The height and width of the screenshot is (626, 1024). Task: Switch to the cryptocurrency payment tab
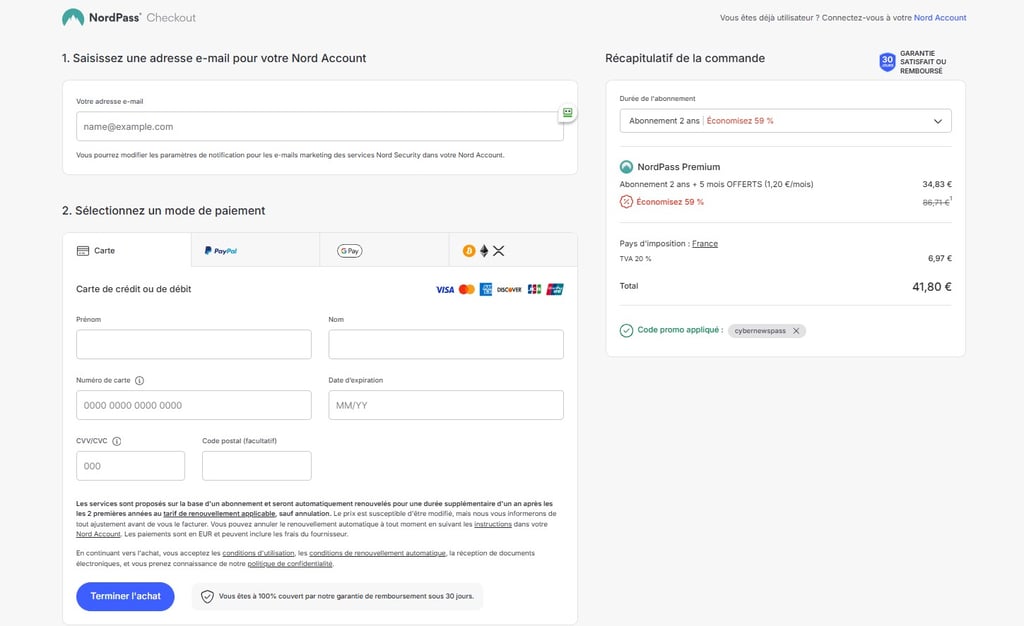[x=513, y=251]
